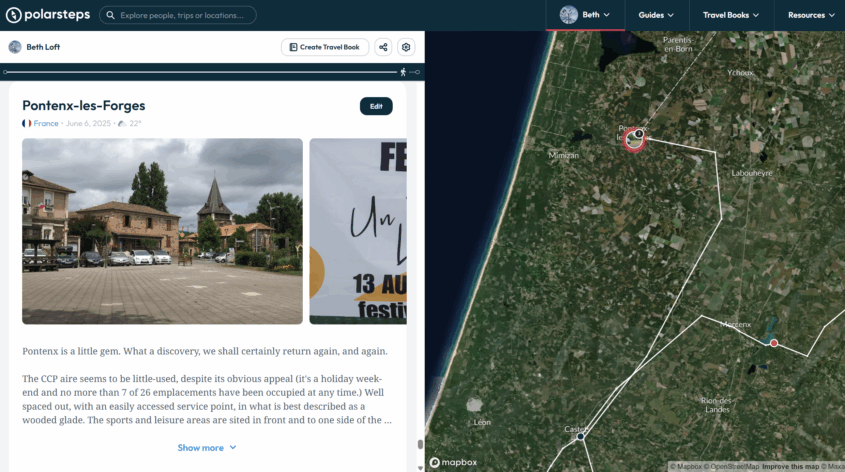Expand the Travel Books menu
This screenshot has height=472, width=845.
pos(731,15)
